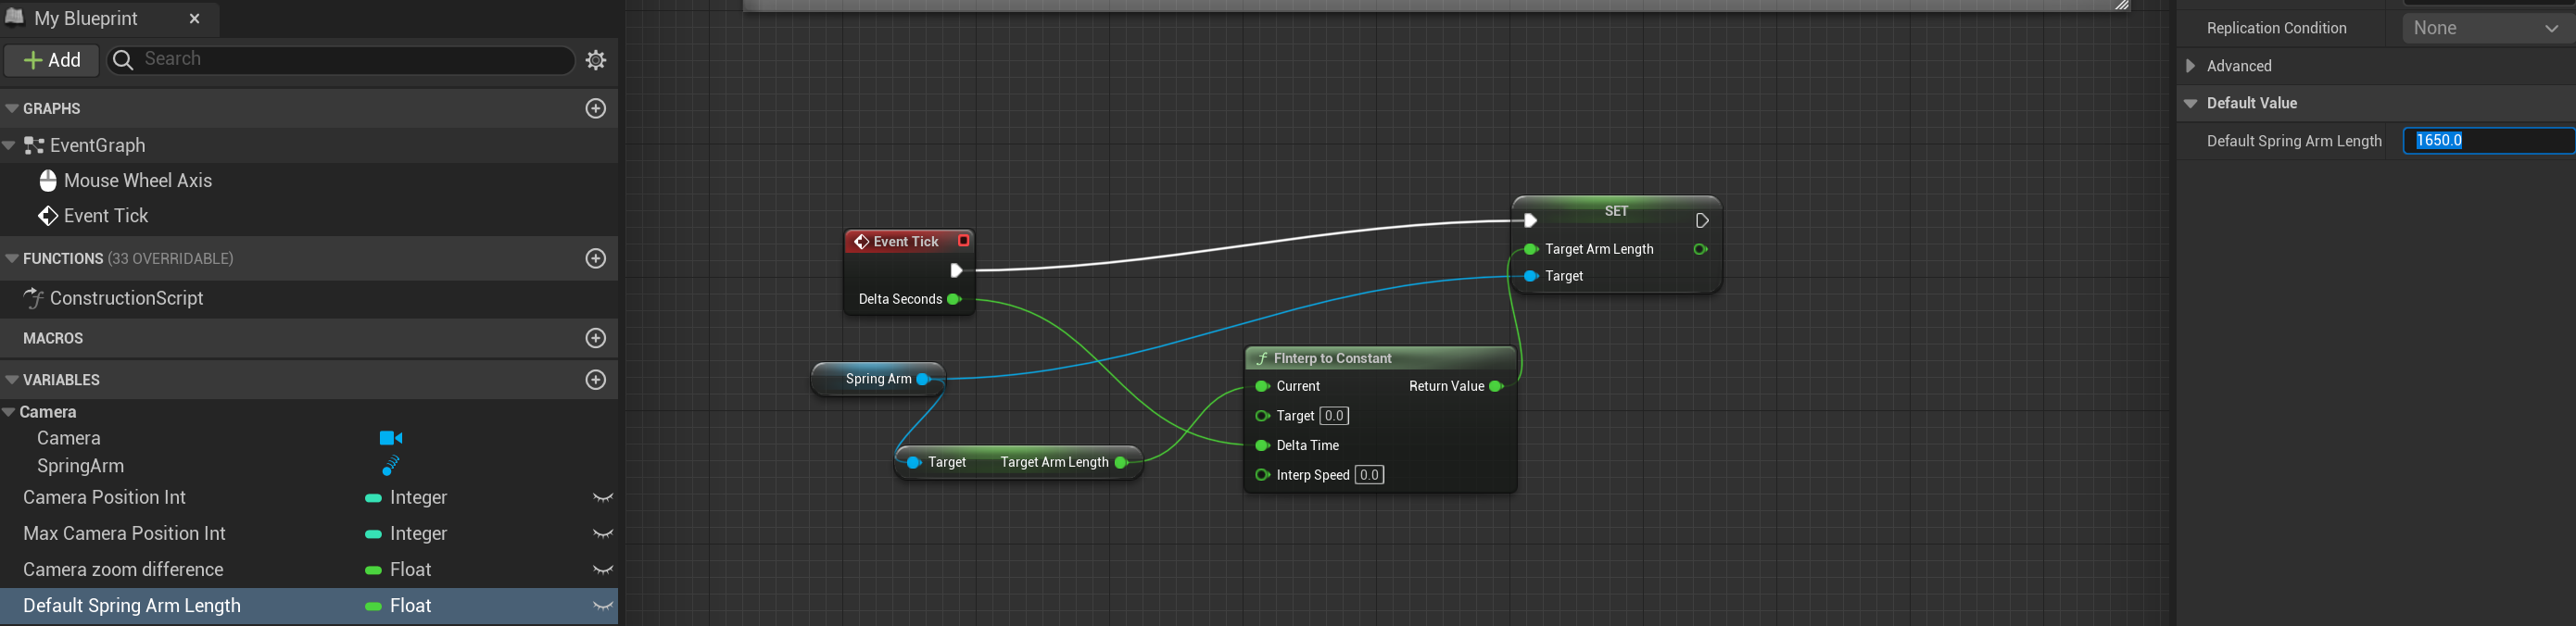The height and width of the screenshot is (626, 2576).
Task: Change type pill of Camera Position Int
Action: click(373, 498)
